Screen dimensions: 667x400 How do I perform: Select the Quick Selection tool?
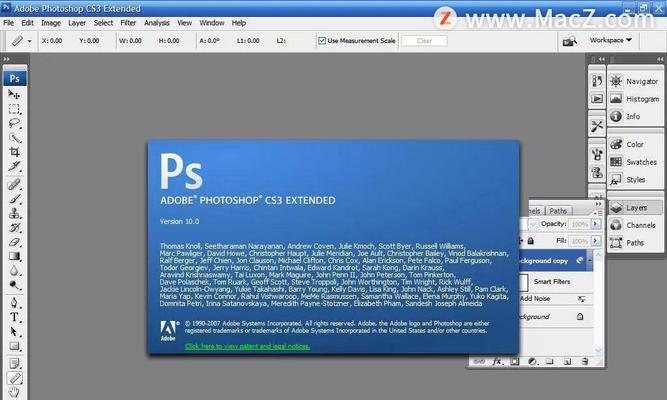[x=14, y=138]
